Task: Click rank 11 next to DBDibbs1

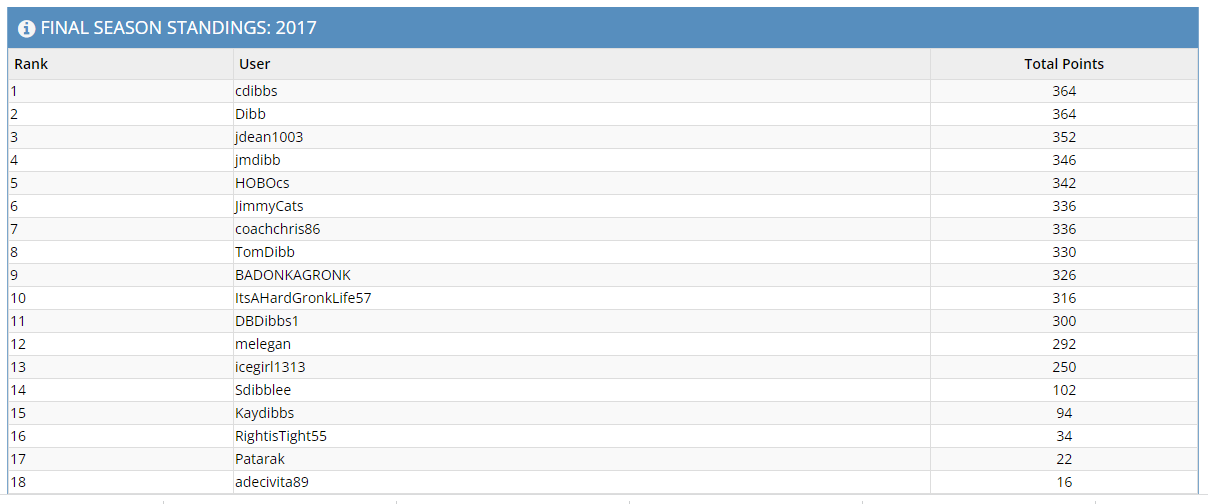Action: tap(18, 321)
